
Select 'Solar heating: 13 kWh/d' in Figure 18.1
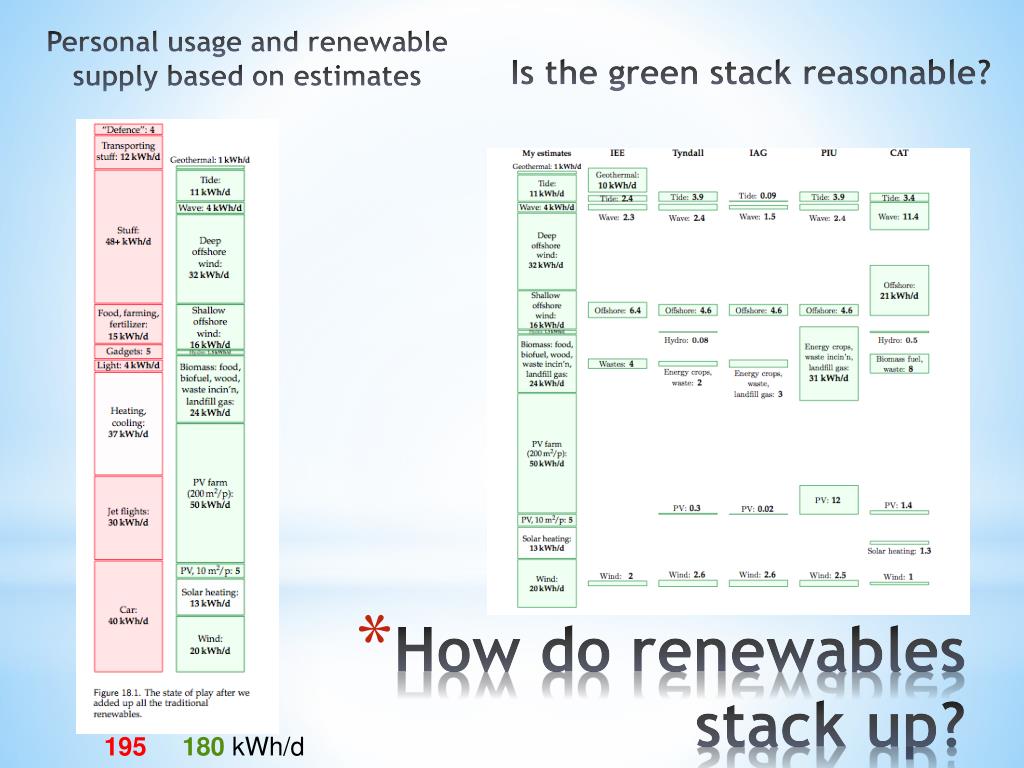(x=210, y=598)
